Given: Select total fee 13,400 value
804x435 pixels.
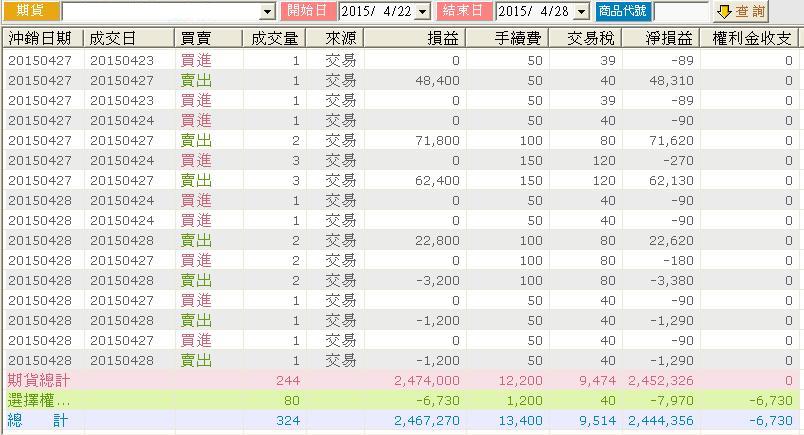Looking at the screenshot, I should coord(520,421).
